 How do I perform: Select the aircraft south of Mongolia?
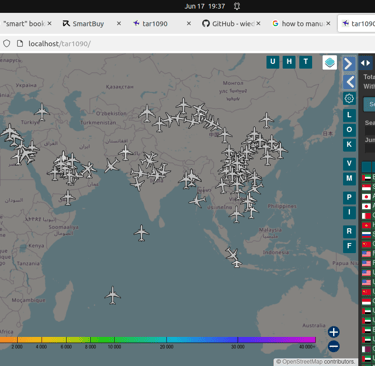183,106
